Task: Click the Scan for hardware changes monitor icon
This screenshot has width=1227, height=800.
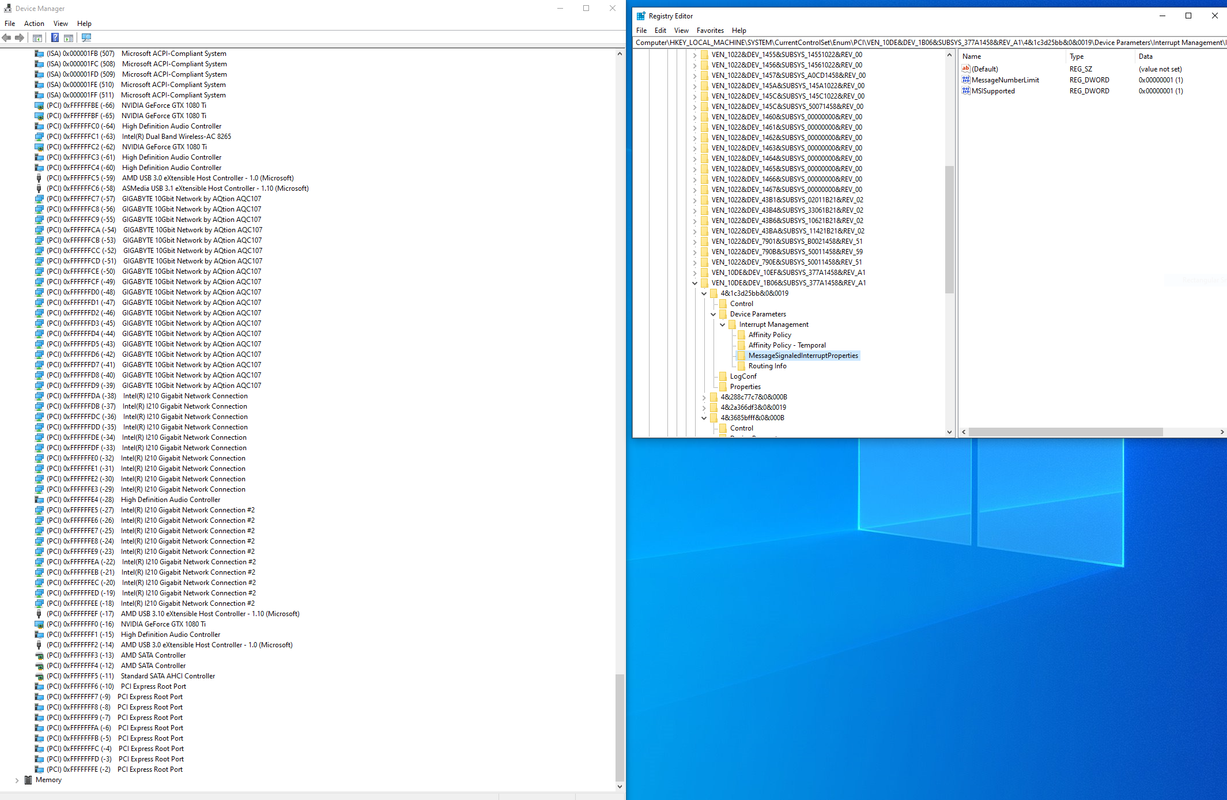Action: (x=85, y=38)
